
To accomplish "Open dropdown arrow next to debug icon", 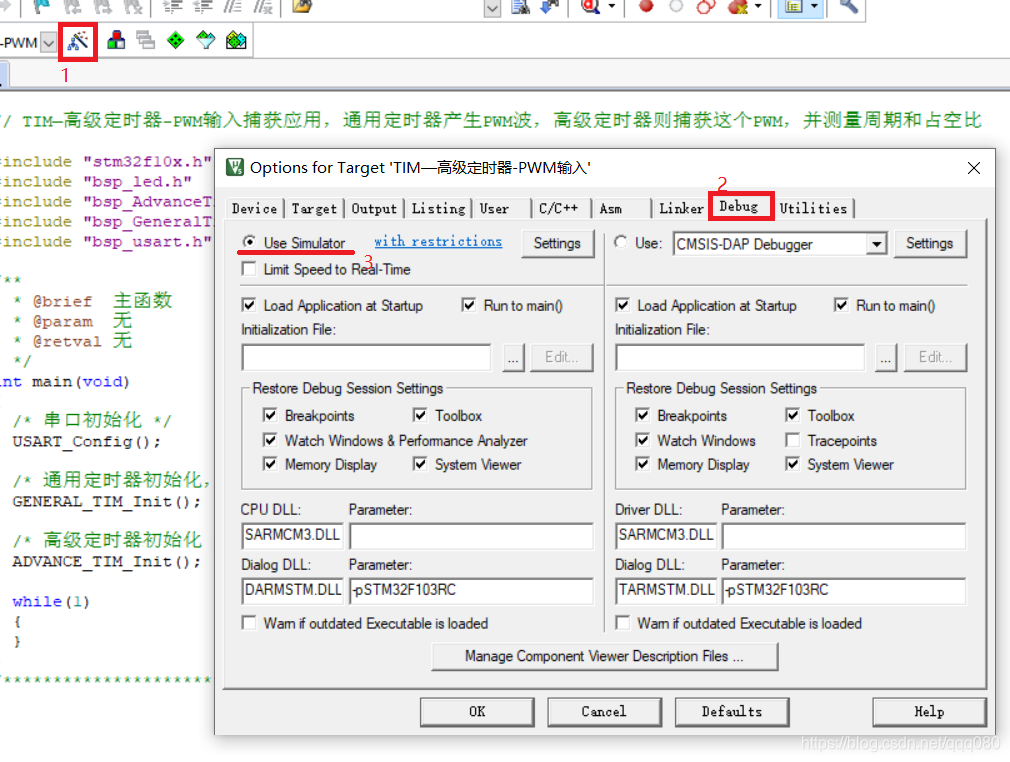I will click(611, 6).
